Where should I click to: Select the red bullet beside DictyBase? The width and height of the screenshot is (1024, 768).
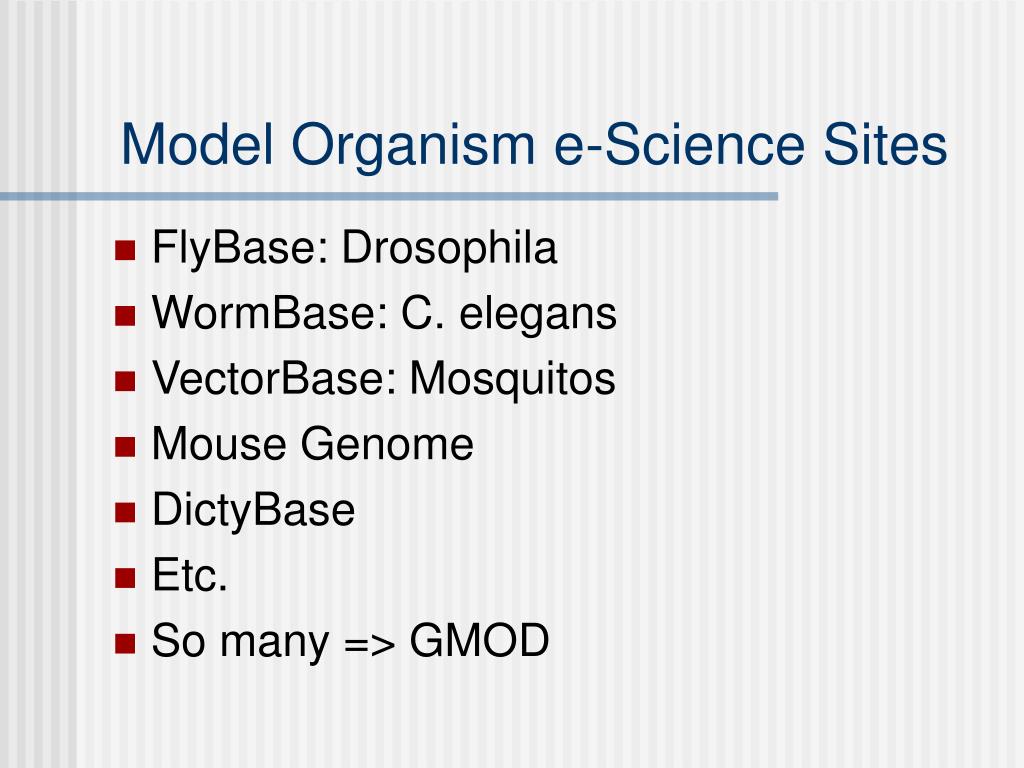coord(125,513)
